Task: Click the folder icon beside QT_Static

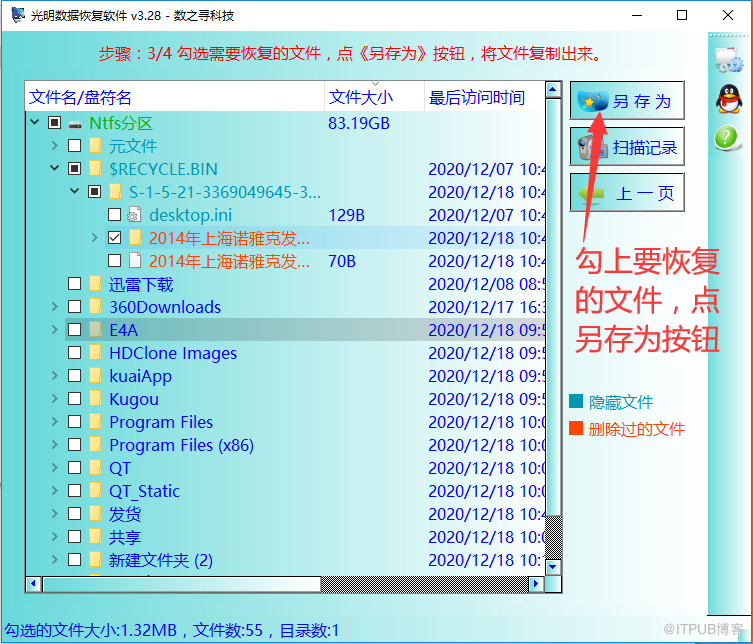Action: coord(95,491)
